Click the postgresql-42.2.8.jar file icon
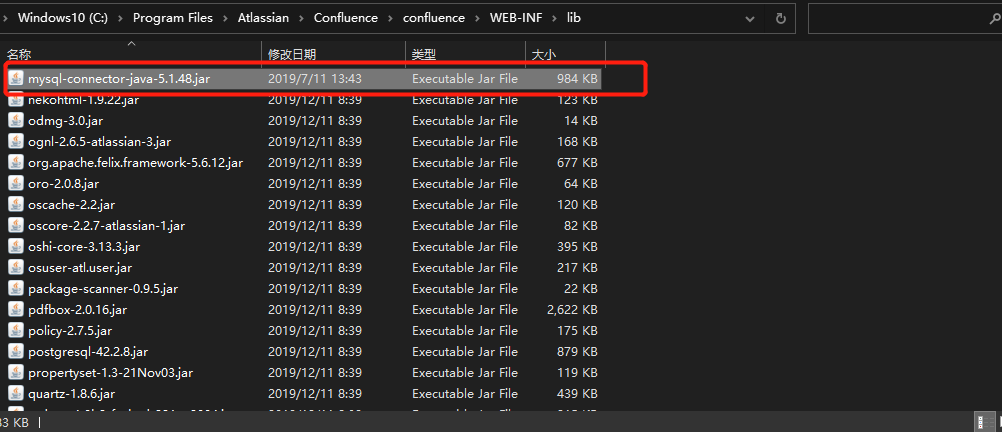Image resolution: width=1002 pixels, height=432 pixels. [x=15, y=352]
